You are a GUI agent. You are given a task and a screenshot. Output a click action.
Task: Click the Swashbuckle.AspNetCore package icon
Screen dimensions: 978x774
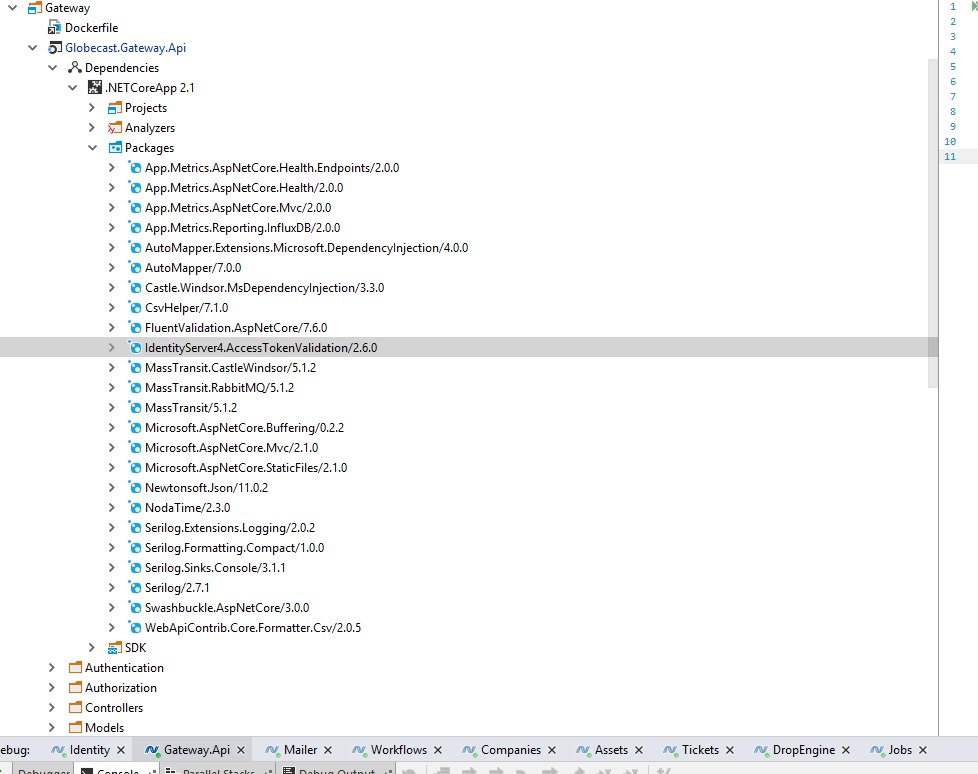[x=135, y=607]
